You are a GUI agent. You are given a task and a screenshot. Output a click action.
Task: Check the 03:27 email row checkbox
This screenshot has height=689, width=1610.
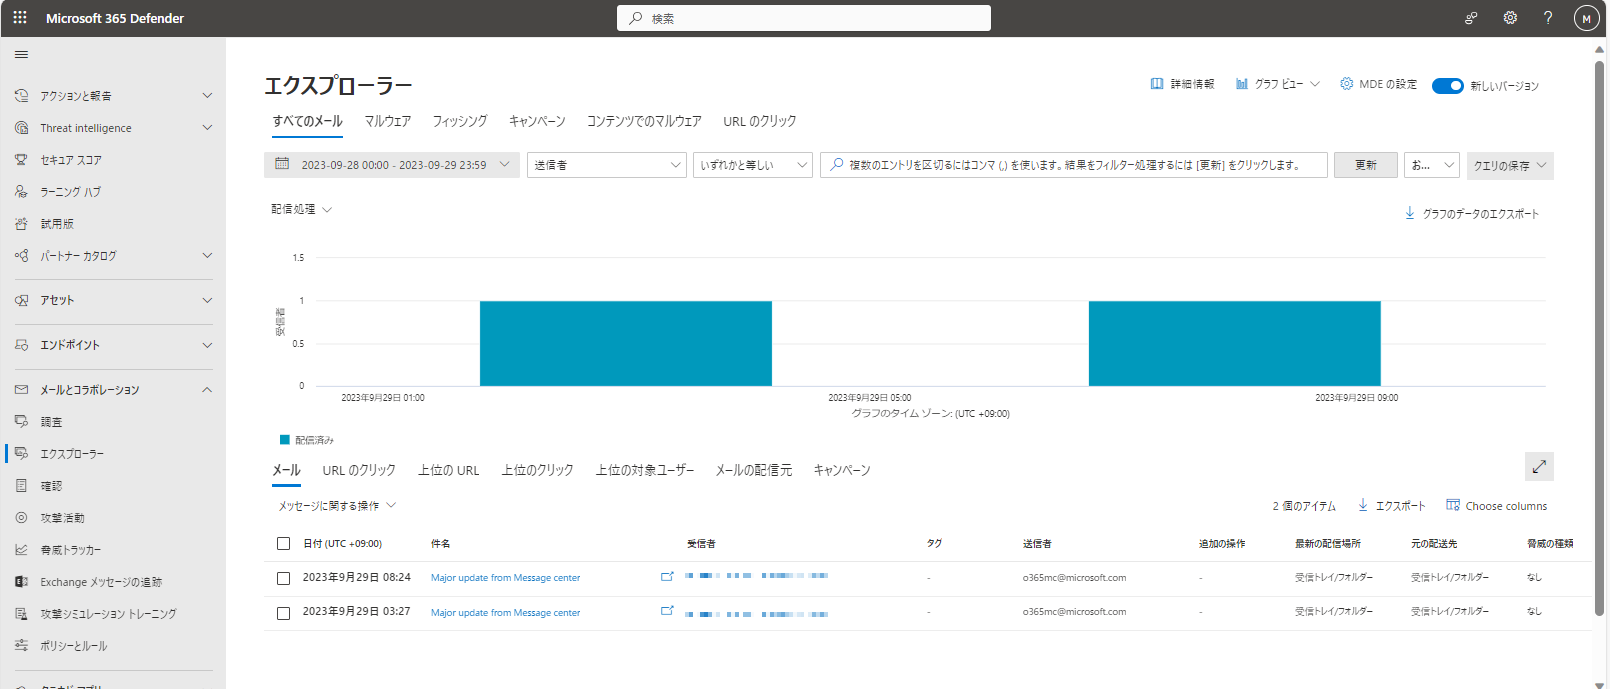click(x=283, y=613)
